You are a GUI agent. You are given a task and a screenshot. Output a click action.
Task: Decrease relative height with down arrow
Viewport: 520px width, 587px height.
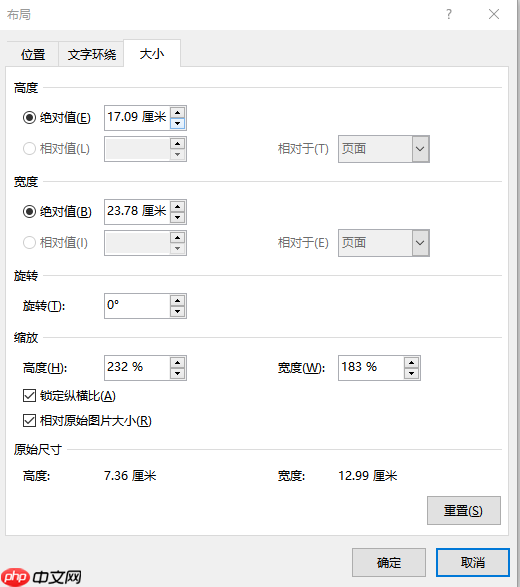tap(177, 154)
